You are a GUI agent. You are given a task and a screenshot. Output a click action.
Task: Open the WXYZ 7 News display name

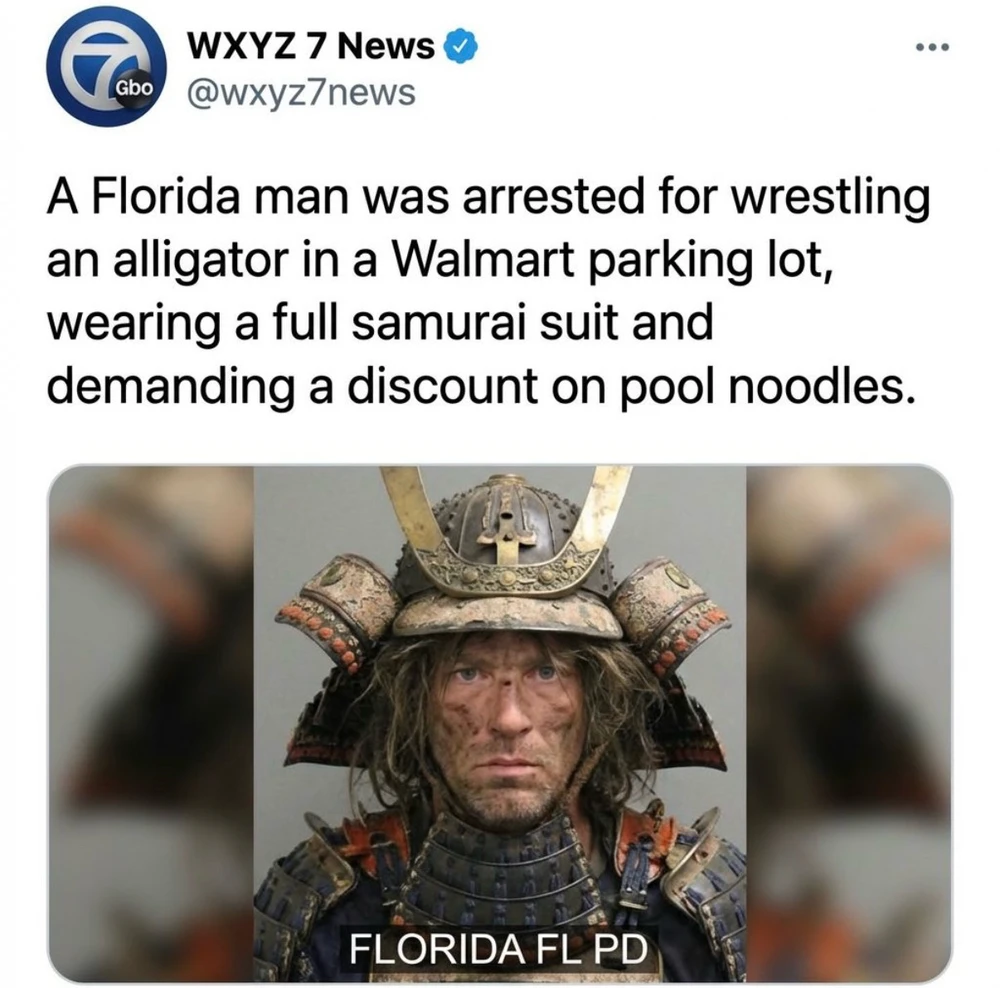(x=311, y=47)
